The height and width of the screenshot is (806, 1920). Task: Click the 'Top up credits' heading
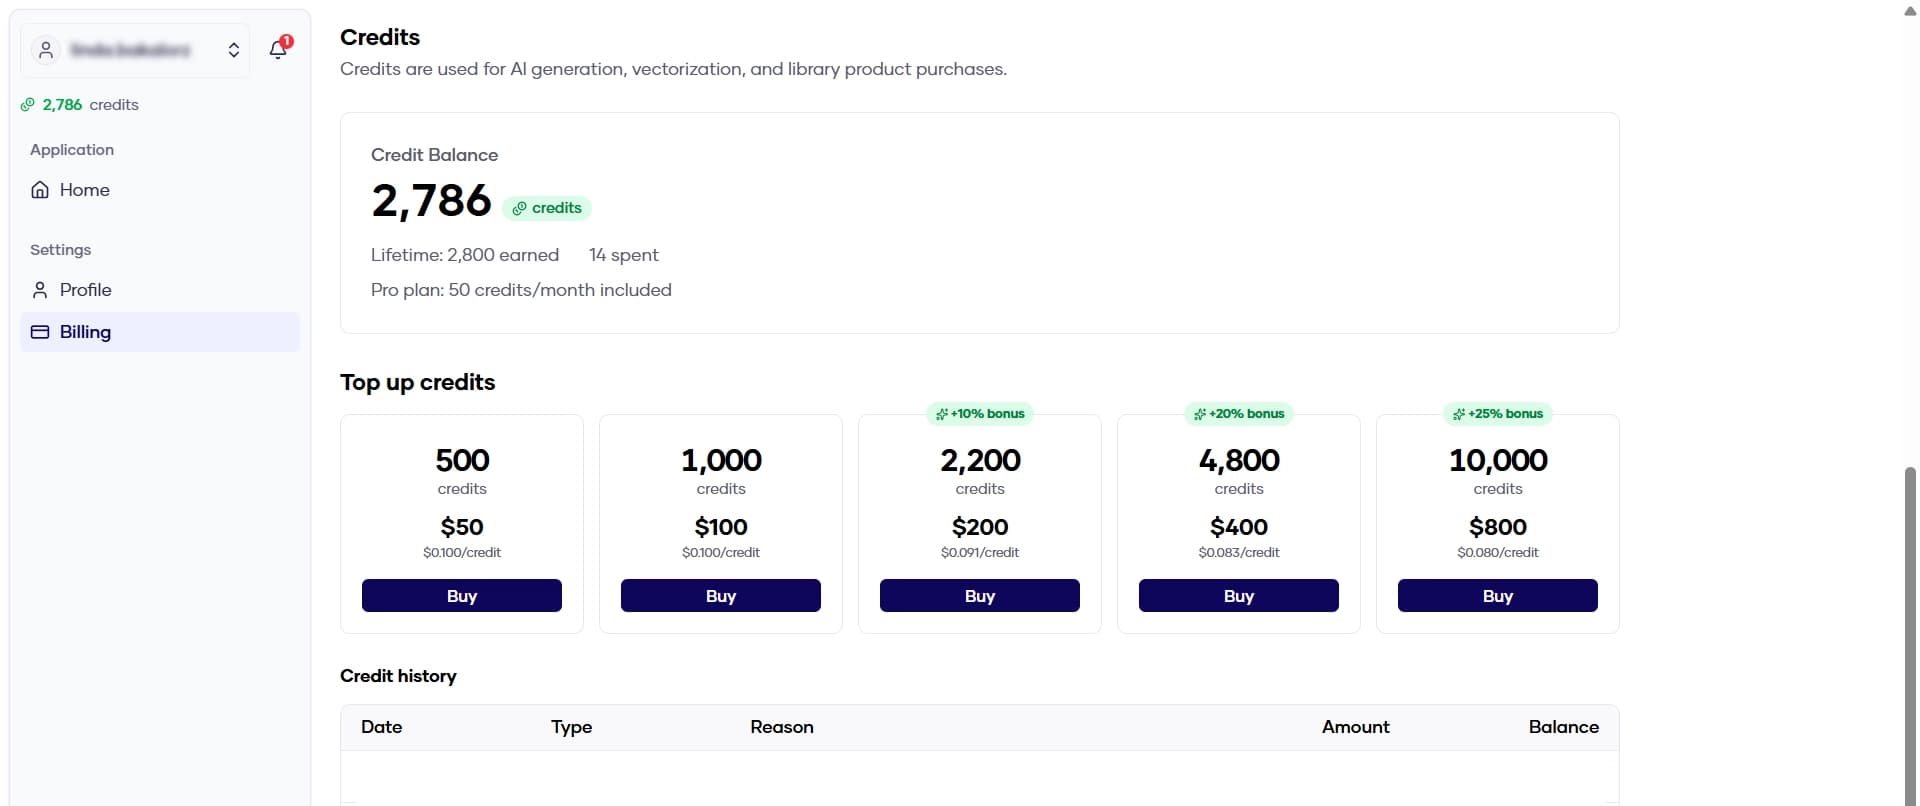point(418,382)
